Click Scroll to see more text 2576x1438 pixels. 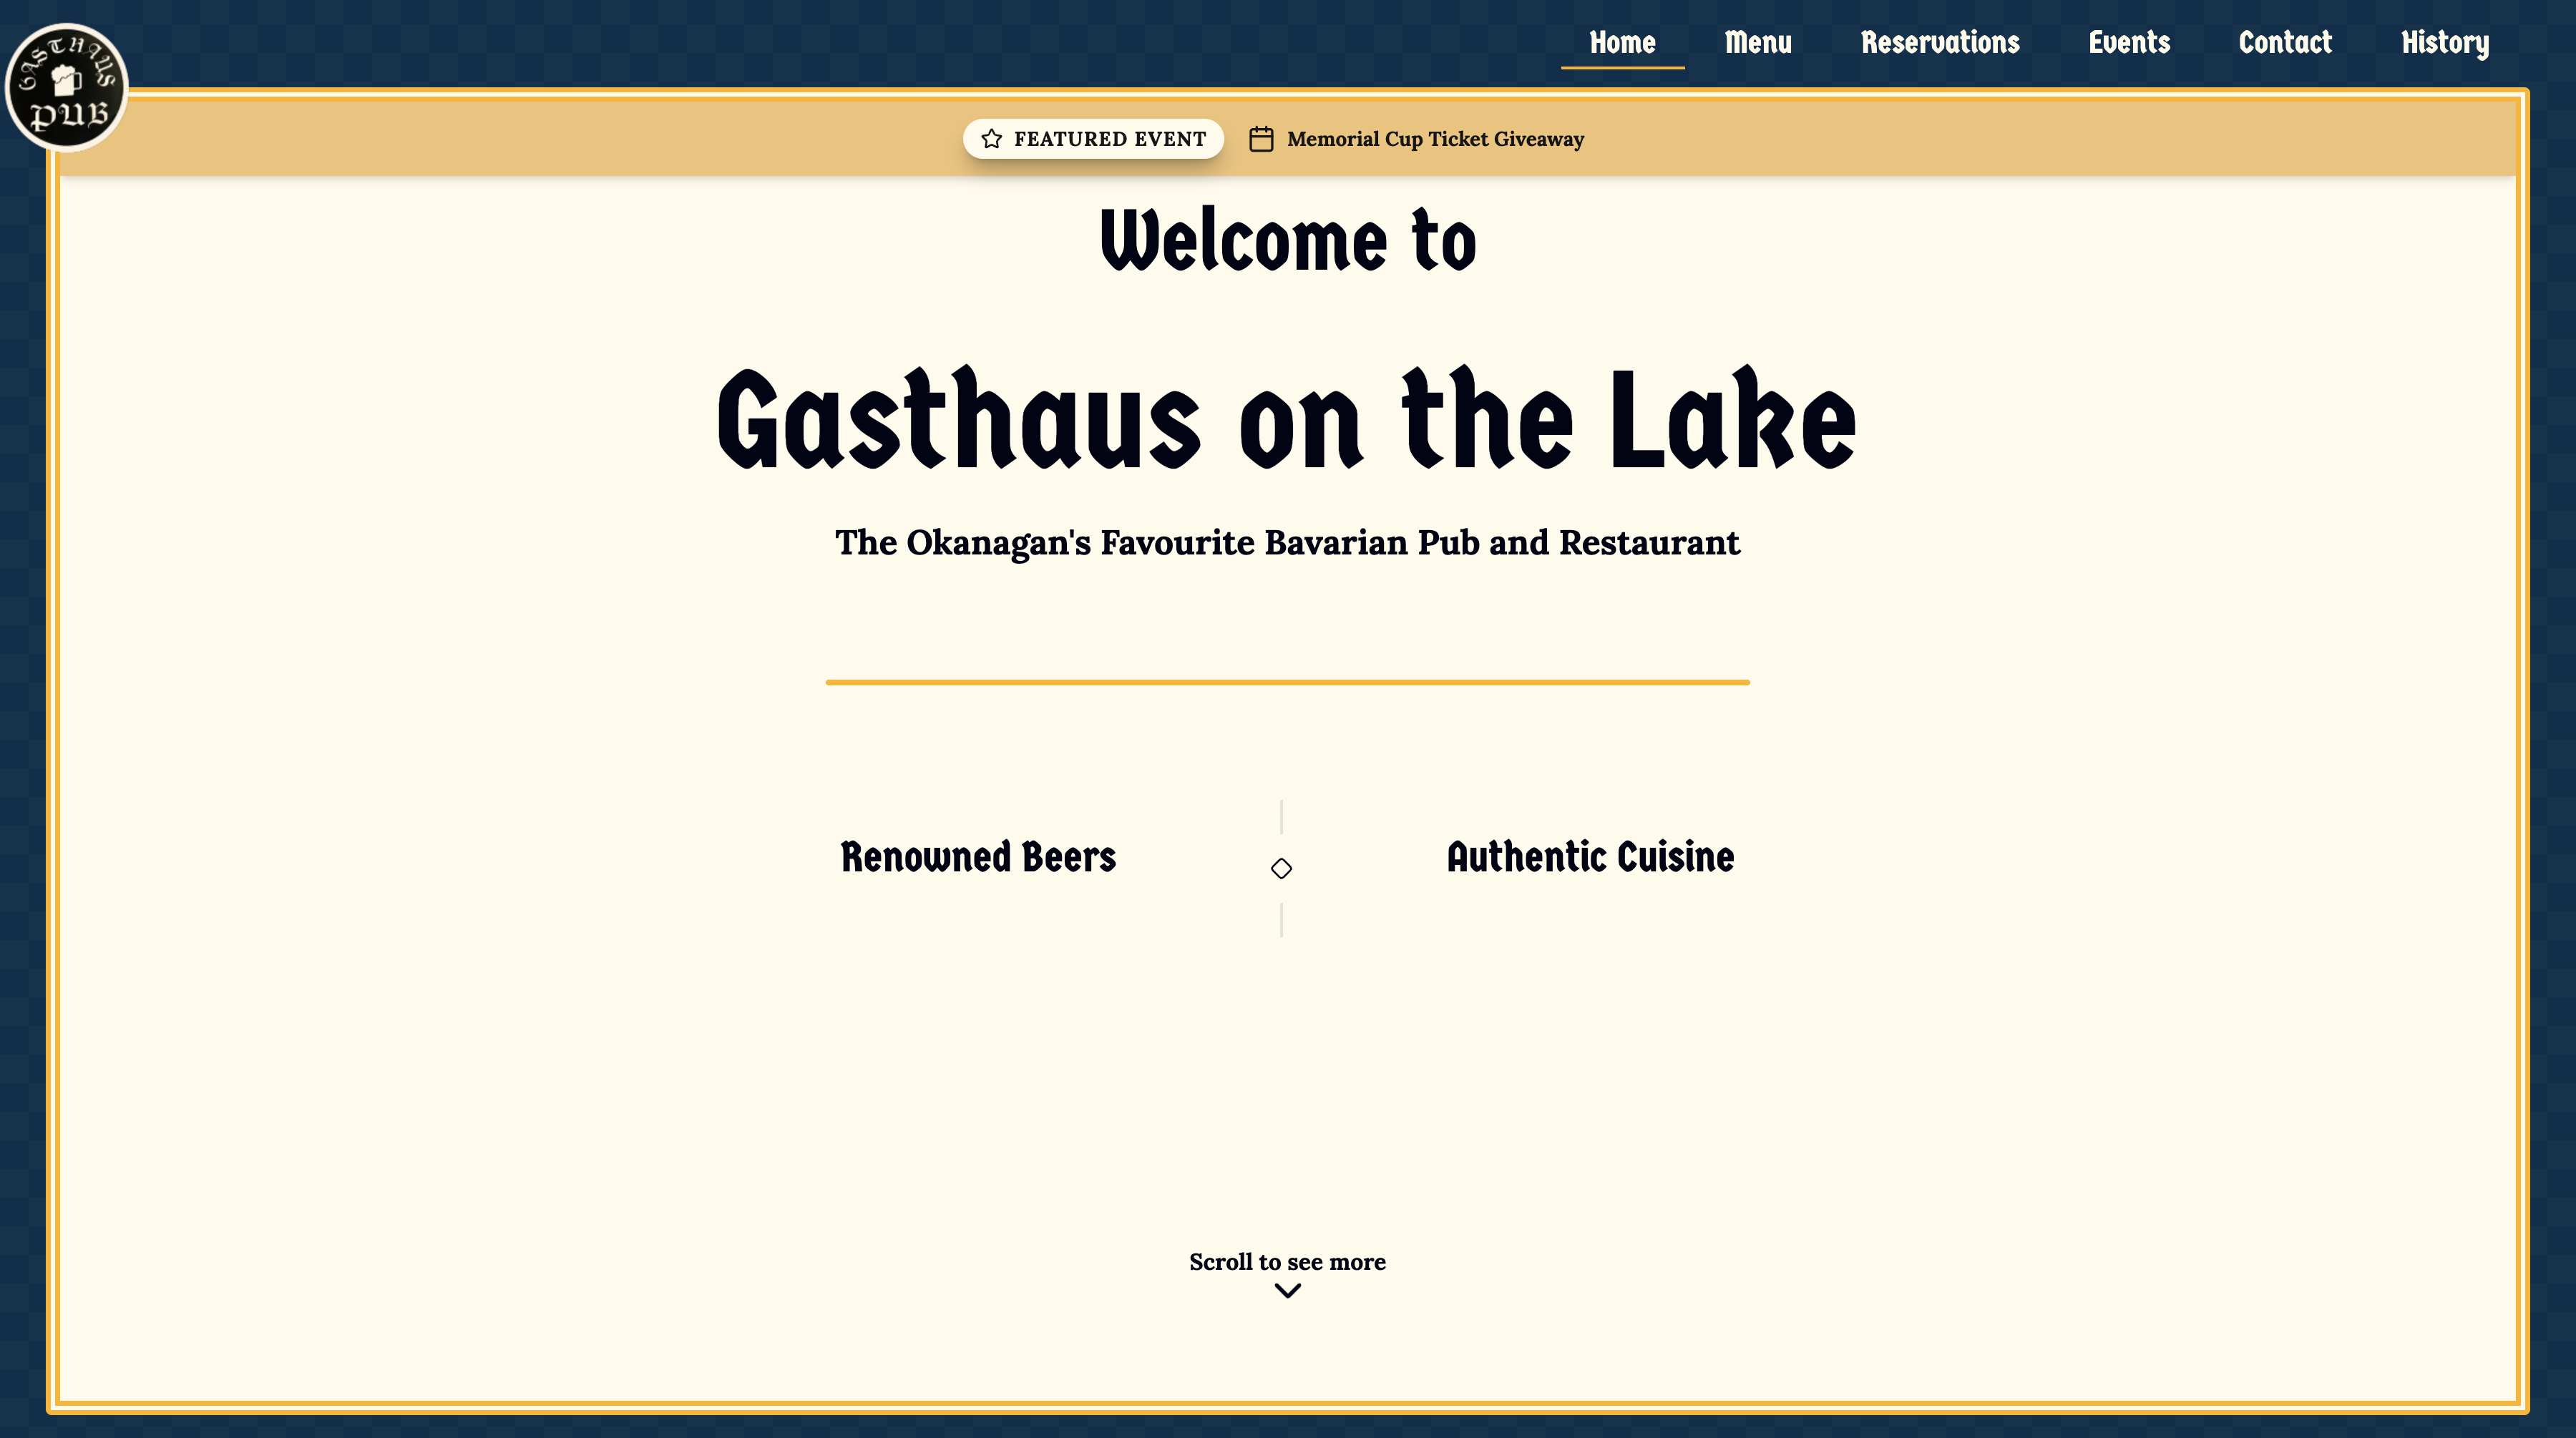(x=1286, y=1262)
